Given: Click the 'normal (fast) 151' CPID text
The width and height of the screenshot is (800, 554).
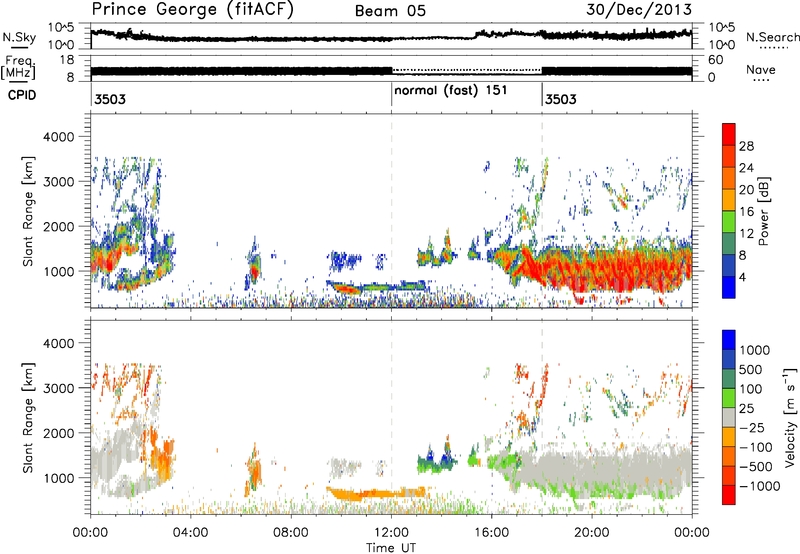Looking at the screenshot, I should coord(451,91).
